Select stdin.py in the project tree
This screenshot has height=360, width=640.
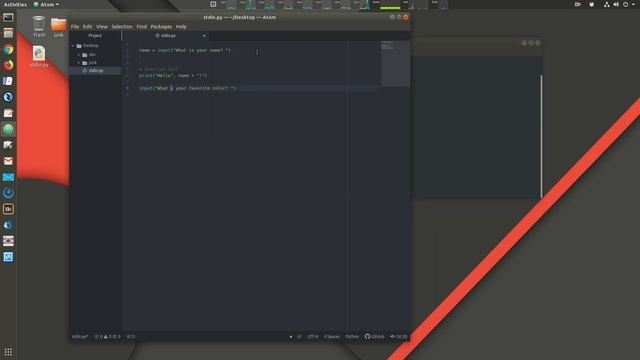[95, 71]
